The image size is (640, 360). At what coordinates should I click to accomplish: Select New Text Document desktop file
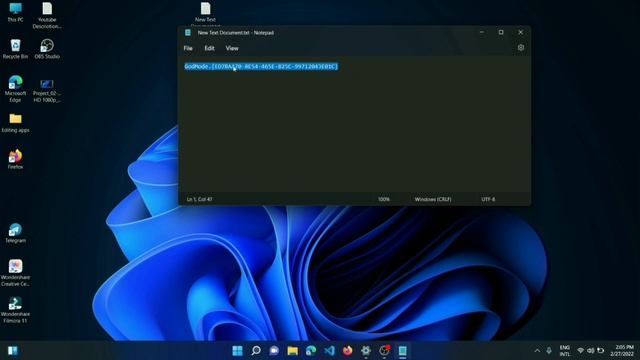click(205, 13)
